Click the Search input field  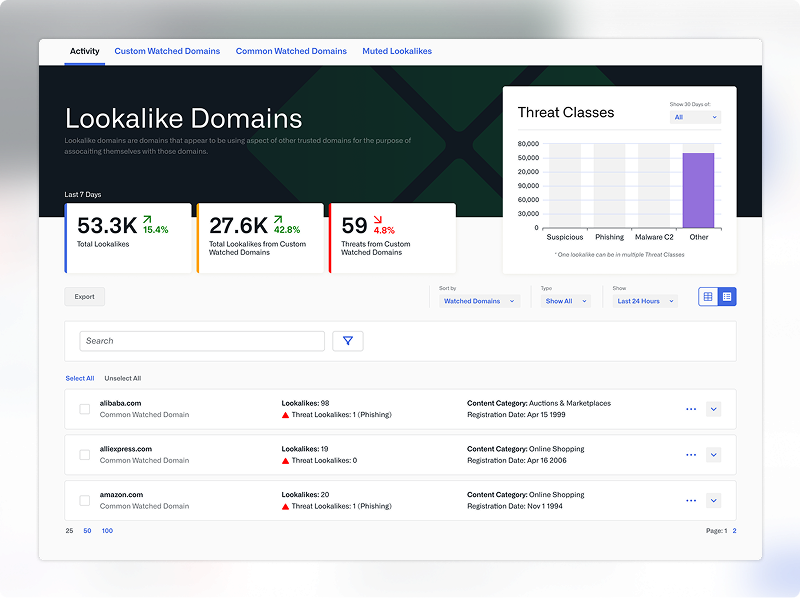(x=202, y=341)
